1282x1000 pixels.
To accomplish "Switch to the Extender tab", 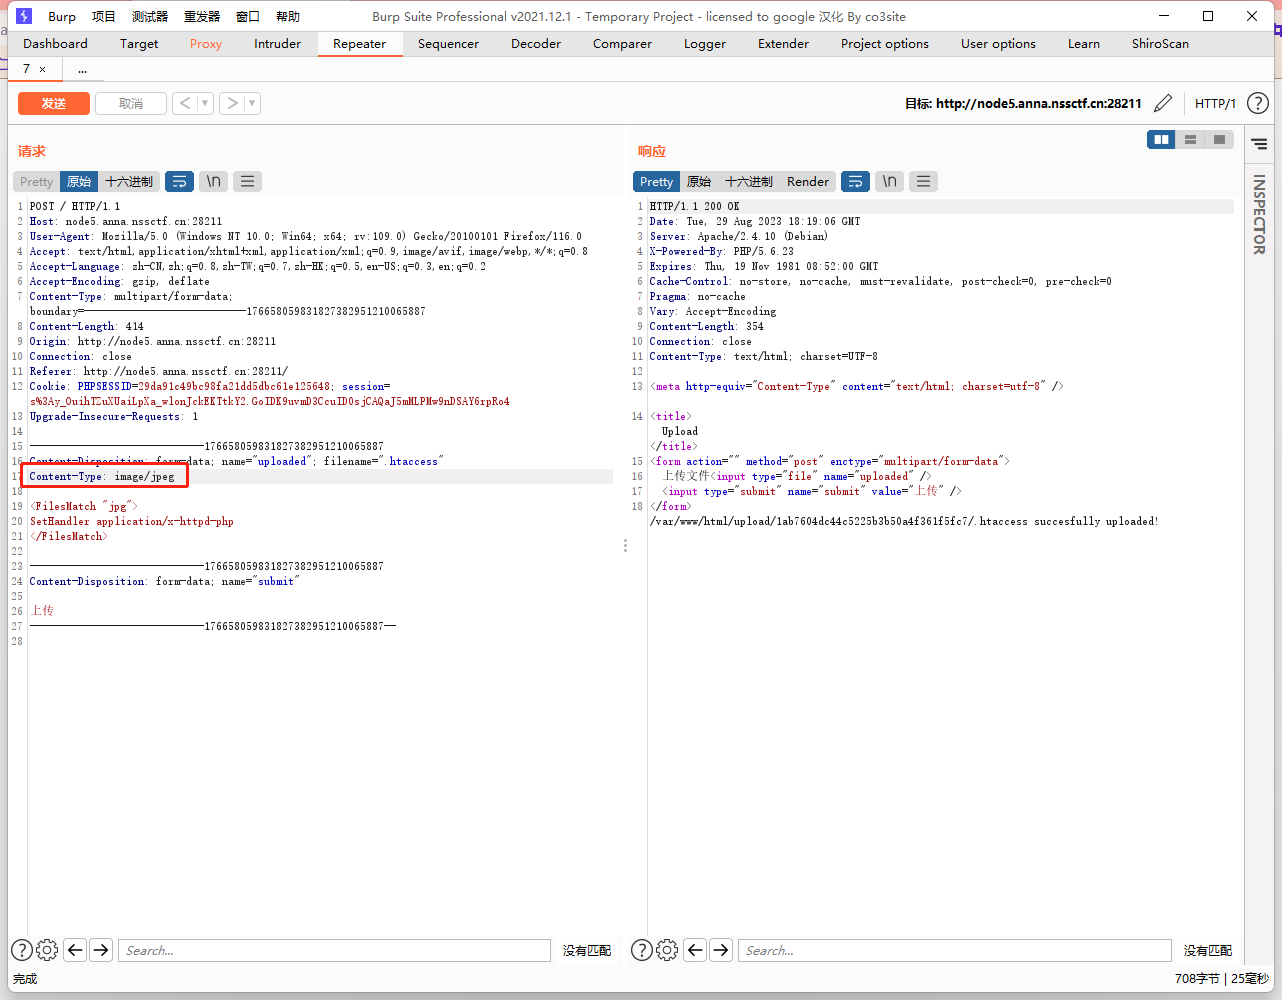I will pyautogui.click(x=783, y=43).
